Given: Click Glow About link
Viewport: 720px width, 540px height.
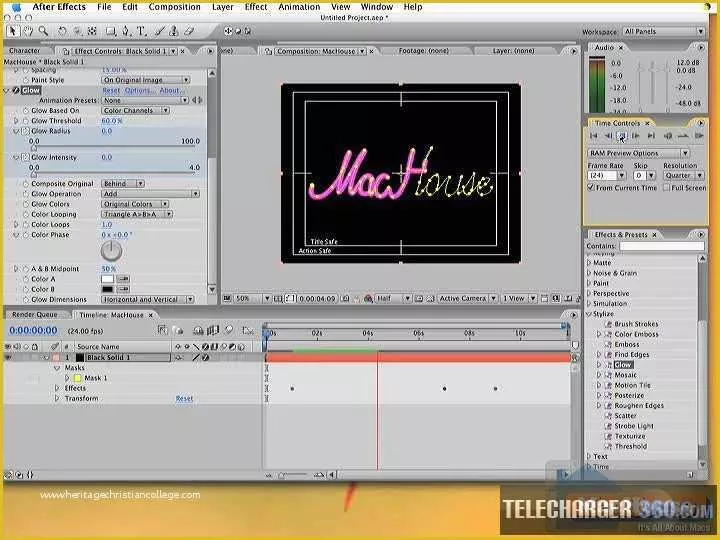Looking at the screenshot, I should (170, 90).
